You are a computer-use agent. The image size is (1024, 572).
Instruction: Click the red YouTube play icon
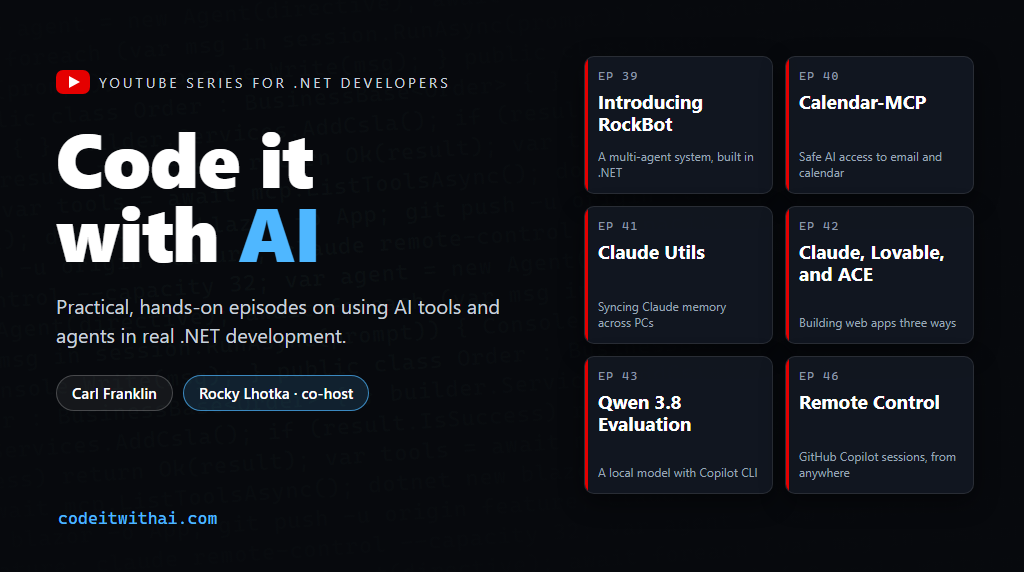click(x=73, y=82)
